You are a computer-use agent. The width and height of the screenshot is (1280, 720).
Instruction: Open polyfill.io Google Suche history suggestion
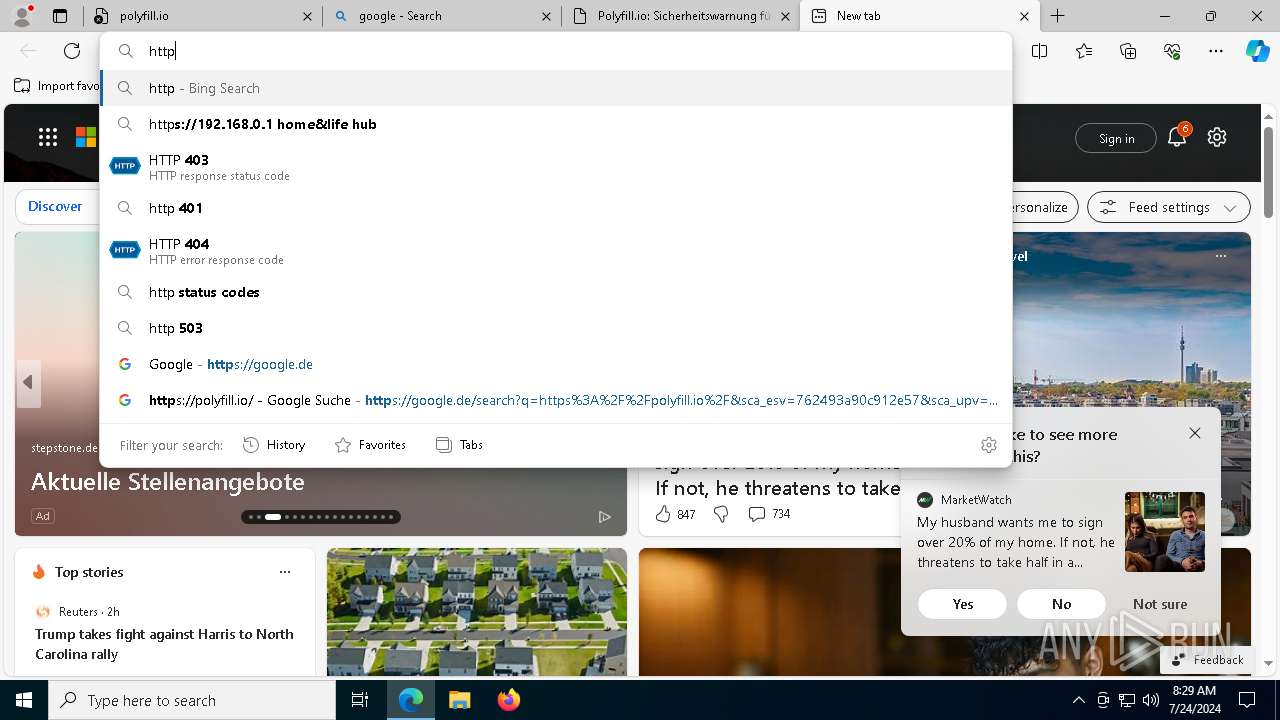[556, 400]
